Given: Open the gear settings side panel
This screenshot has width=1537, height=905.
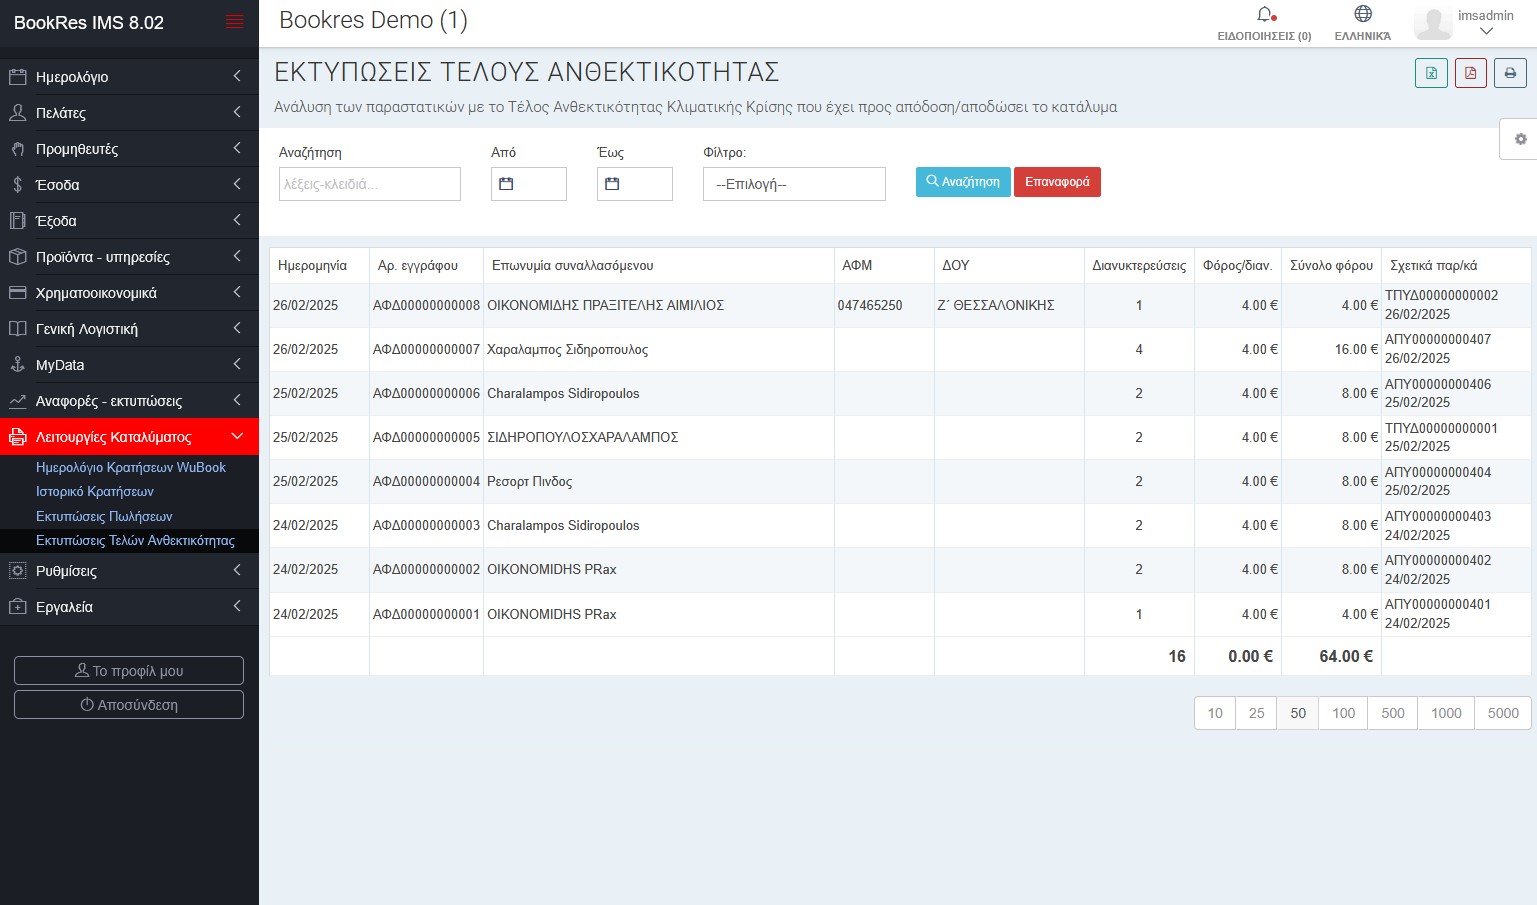Looking at the screenshot, I should (x=1519, y=139).
